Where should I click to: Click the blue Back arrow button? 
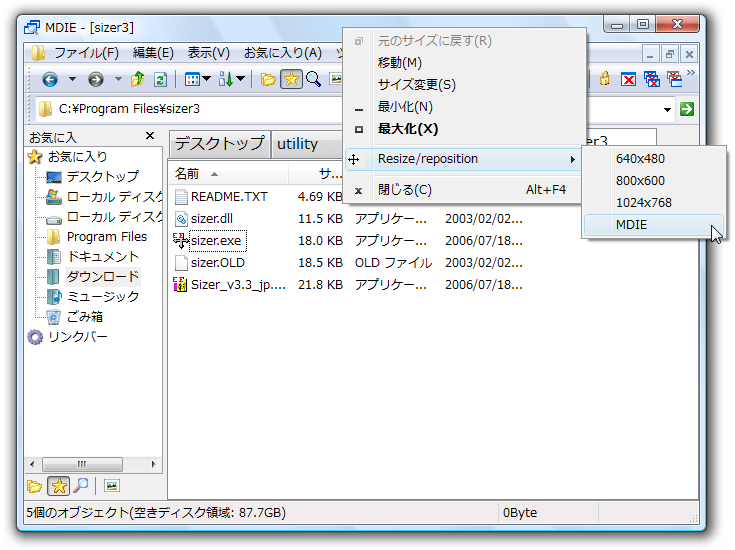point(50,80)
